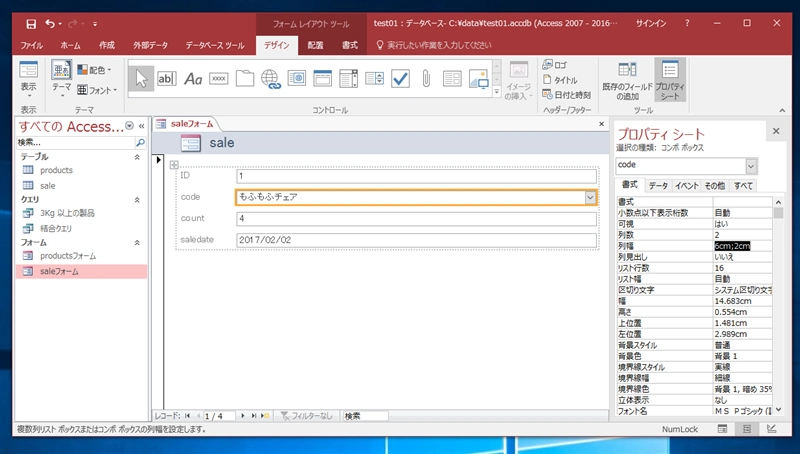Toggle the プロパティシート ribbon button
Image resolution: width=800 pixels, height=454 pixels.
[x=670, y=80]
